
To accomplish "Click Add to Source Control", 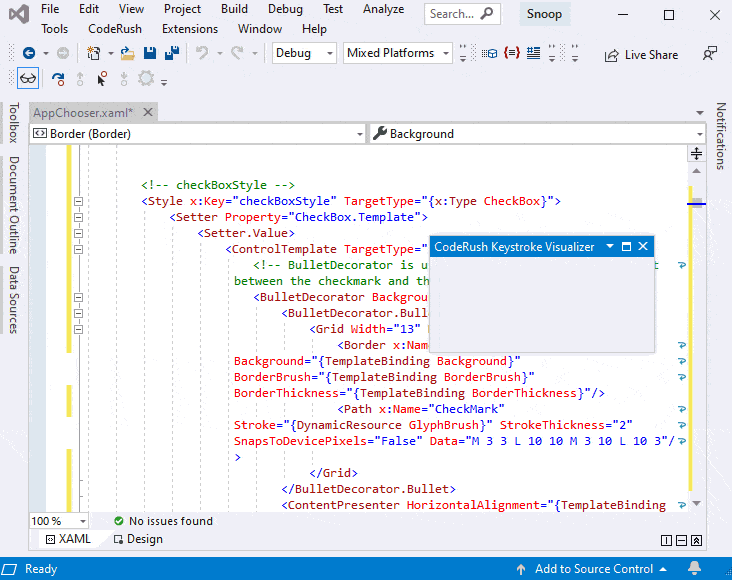I will (592, 569).
